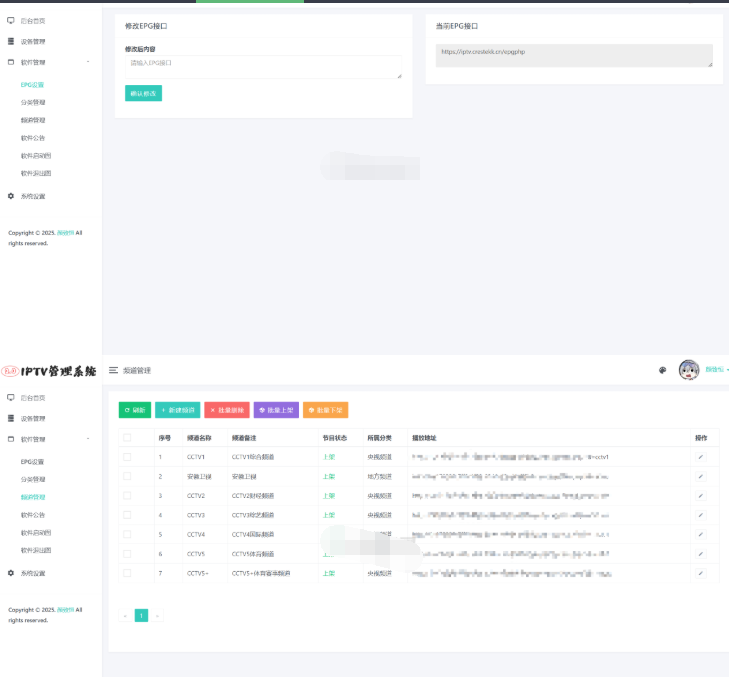Click the edit pencil for CCTV1 row
Viewport: 729px width, 677px height.
click(700, 457)
